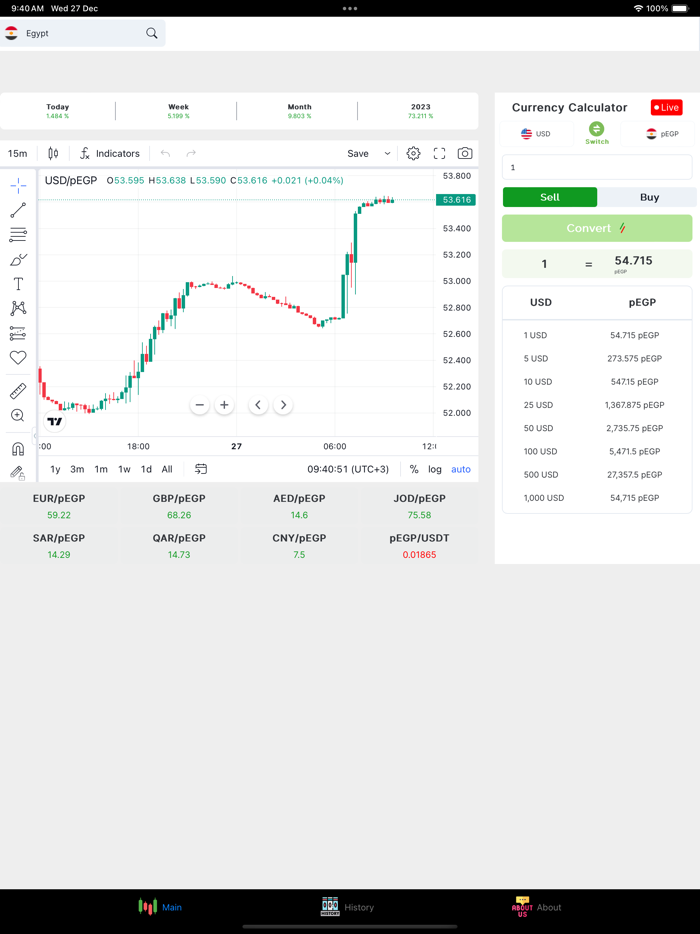This screenshot has height=934, width=700.
Task: Select the trend line drawing tool
Action: tap(18, 210)
